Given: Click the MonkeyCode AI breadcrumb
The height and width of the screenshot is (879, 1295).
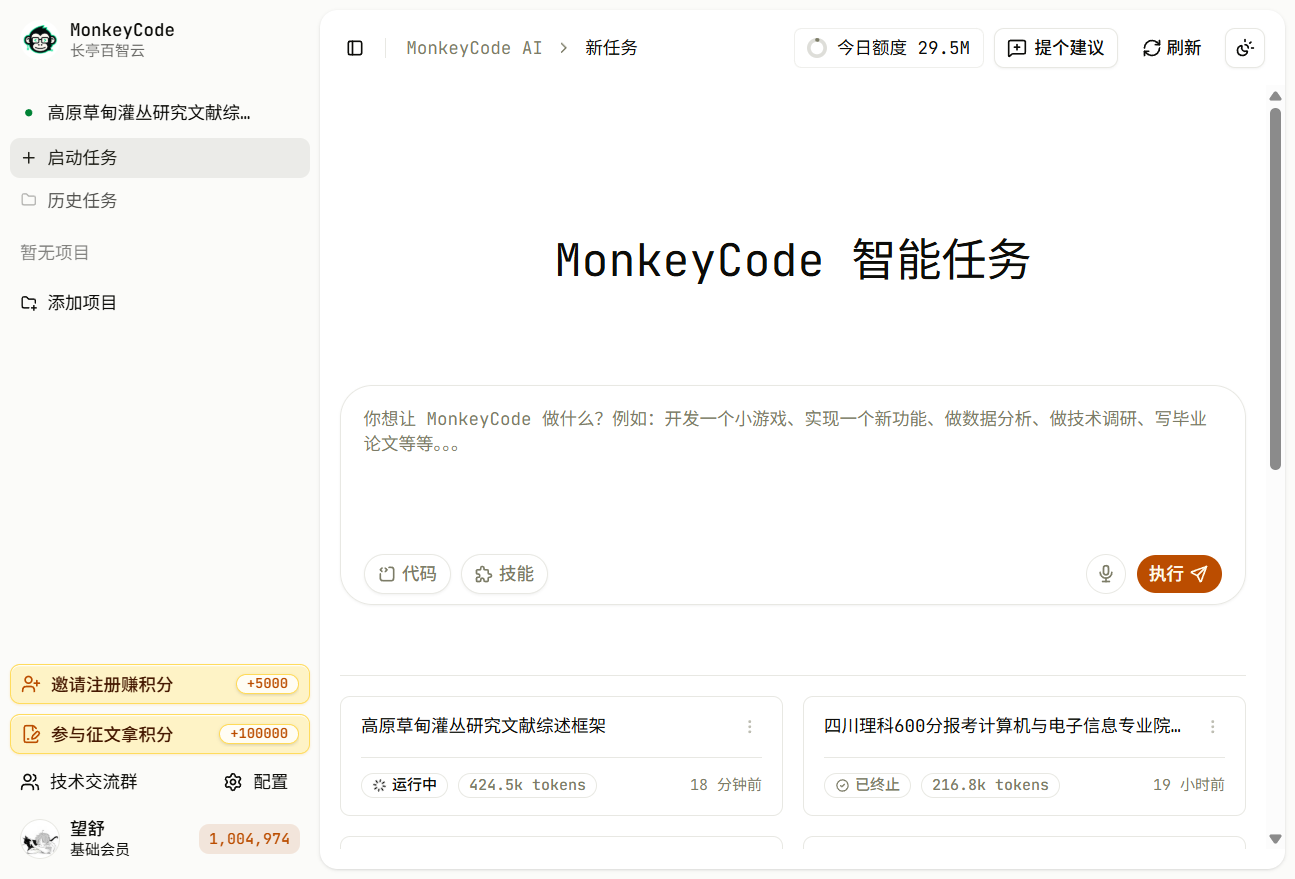Looking at the screenshot, I should coord(474,48).
